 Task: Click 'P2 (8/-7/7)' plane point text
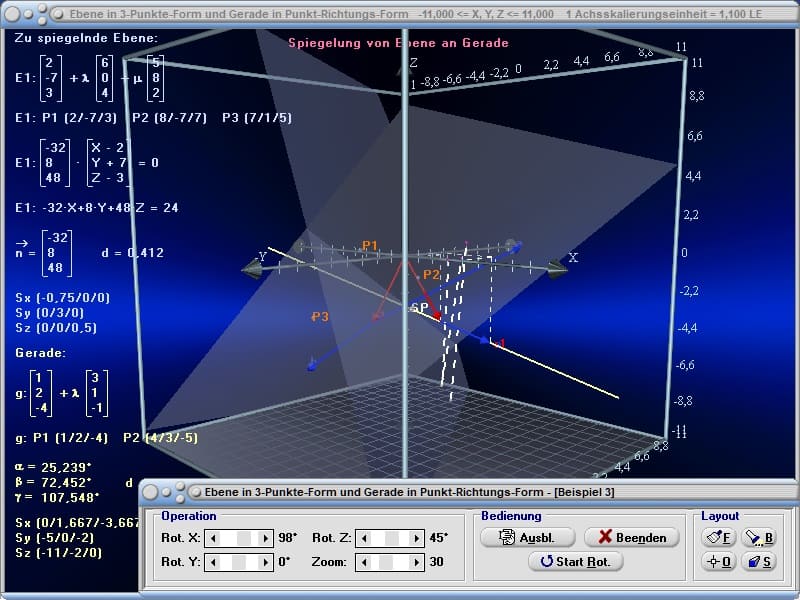point(169,118)
